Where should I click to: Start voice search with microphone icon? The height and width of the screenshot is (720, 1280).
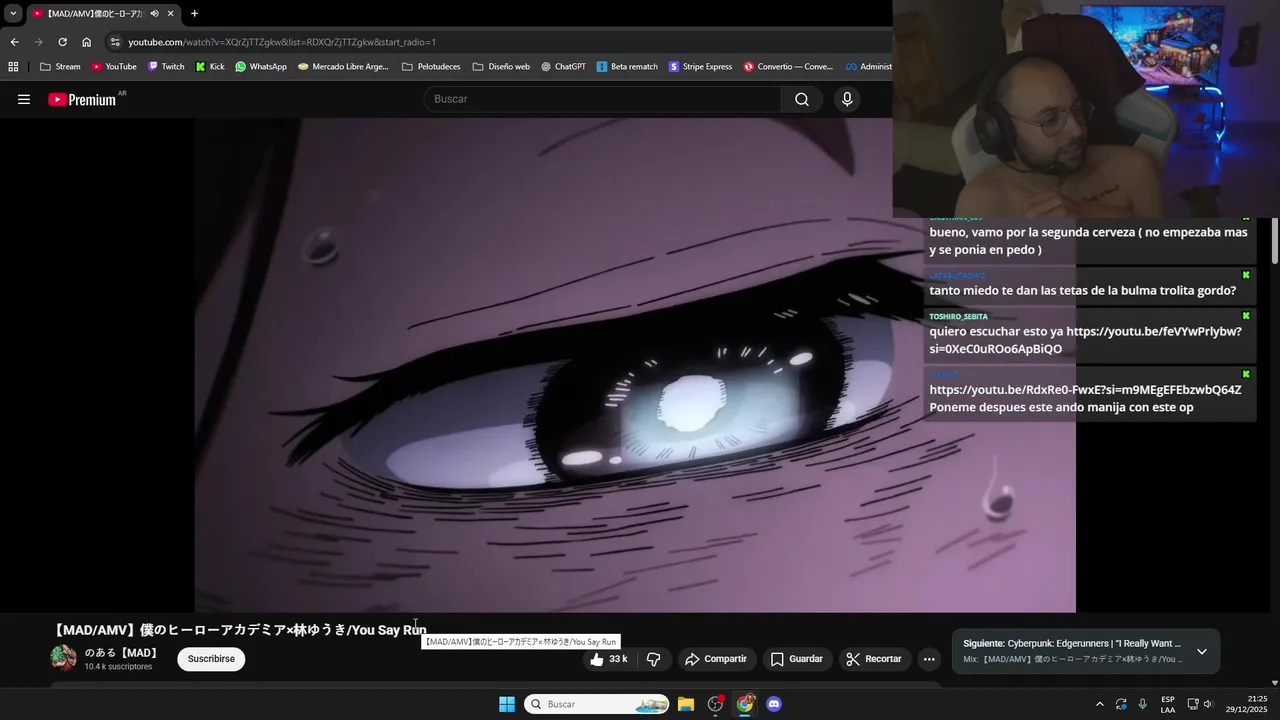tap(847, 99)
